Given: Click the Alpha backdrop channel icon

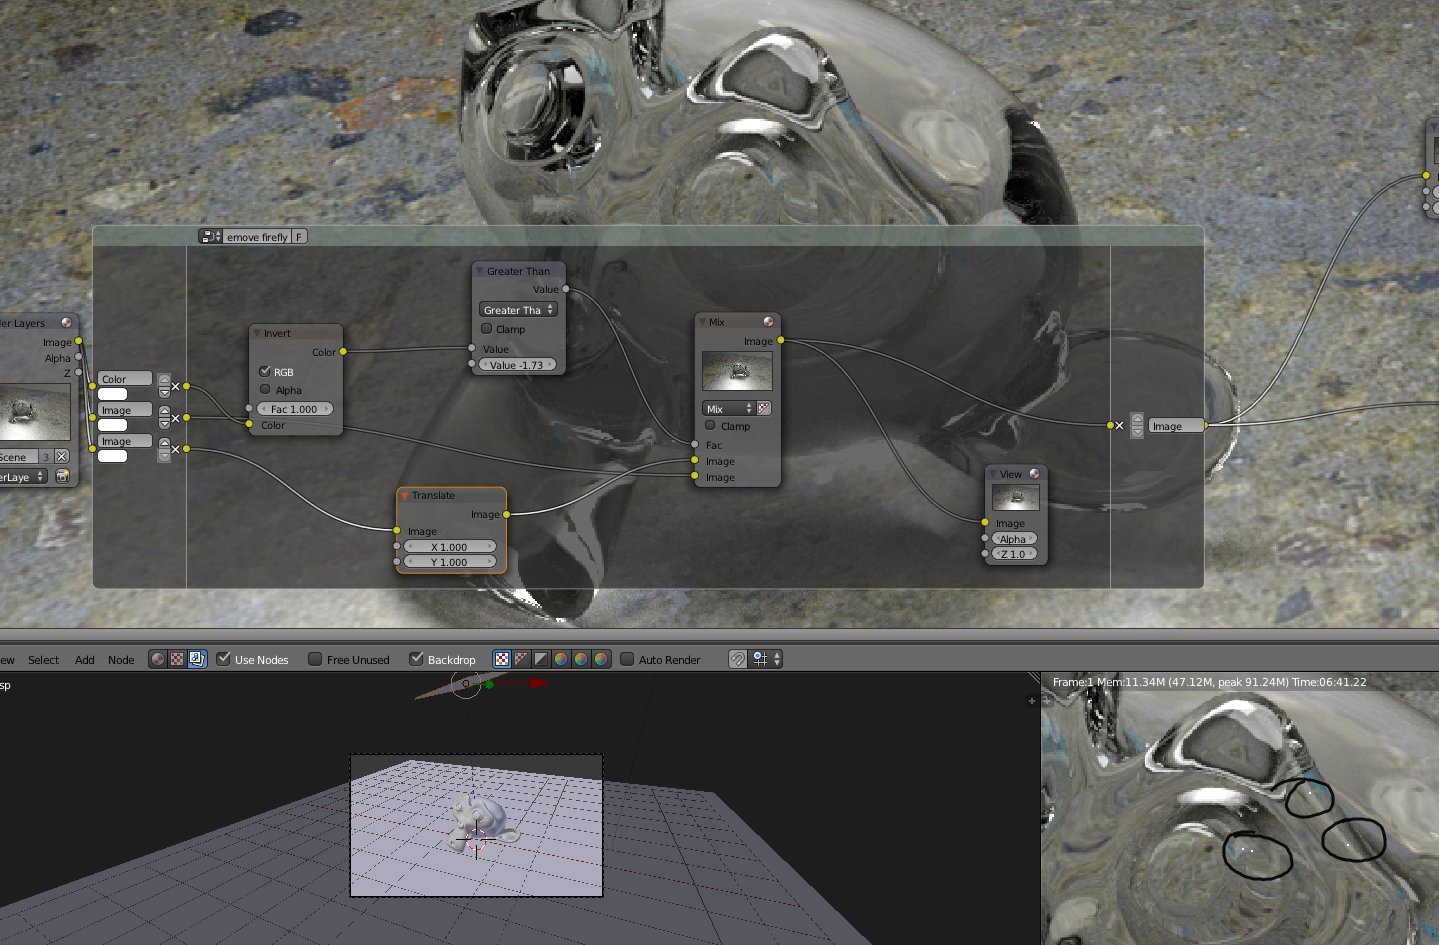Looking at the screenshot, I should 541,659.
